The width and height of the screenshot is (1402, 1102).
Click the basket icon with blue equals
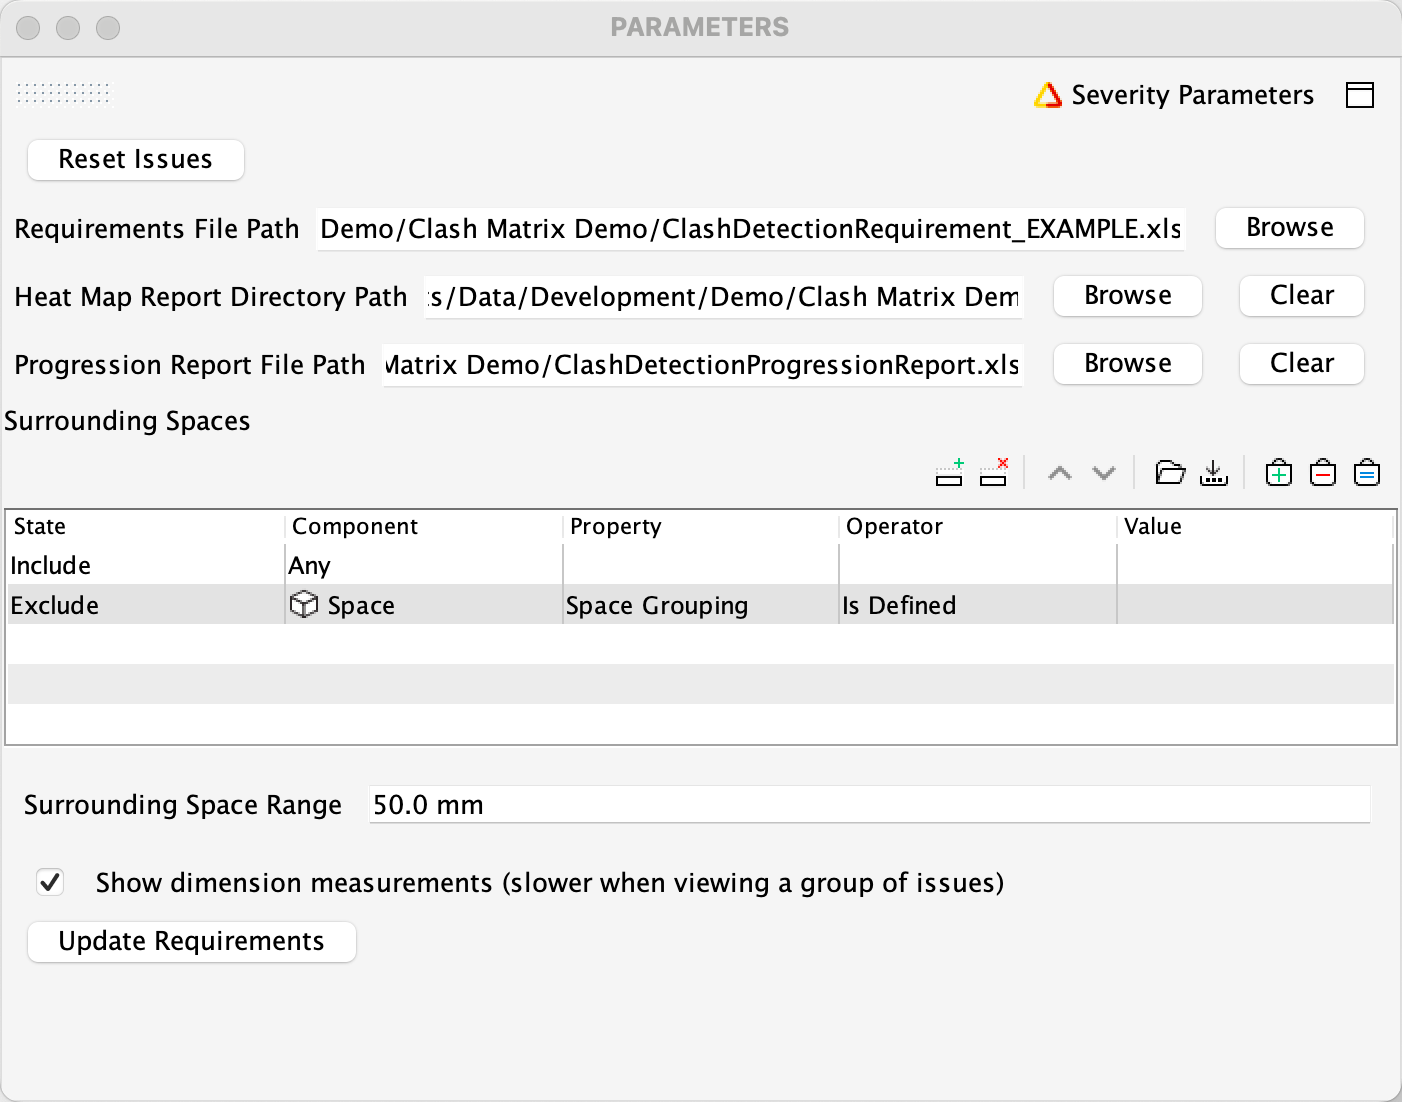pos(1366,472)
